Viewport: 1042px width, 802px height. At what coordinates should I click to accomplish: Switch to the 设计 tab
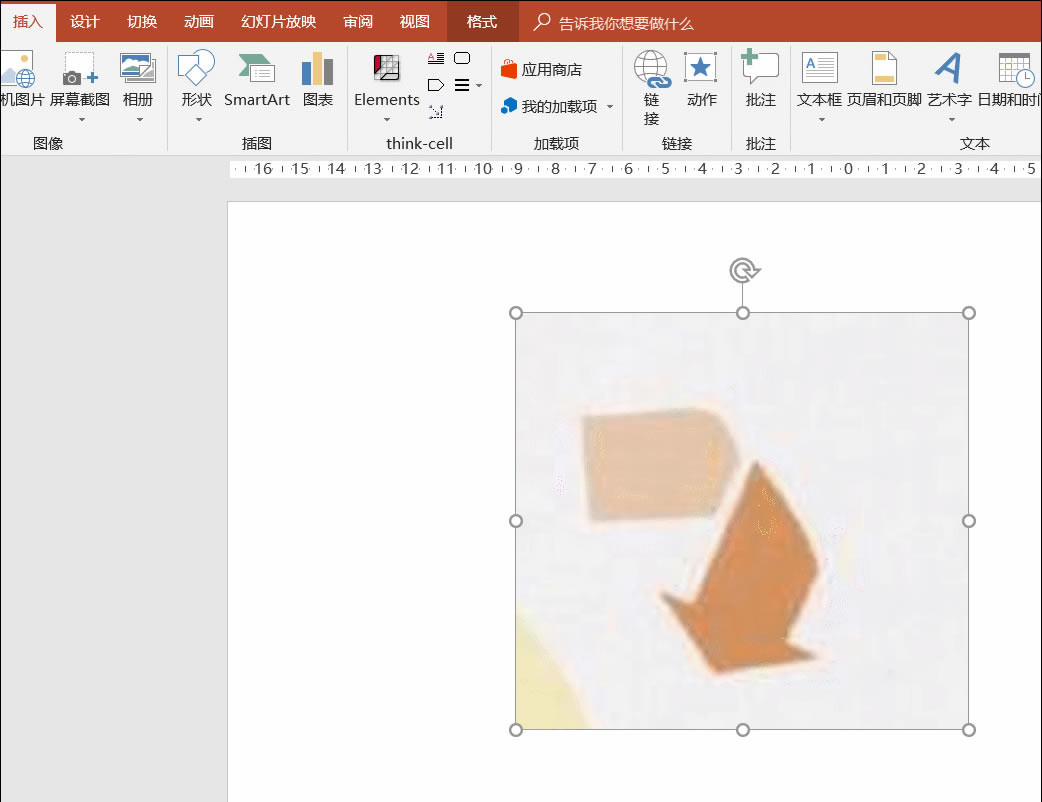click(x=84, y=22)
